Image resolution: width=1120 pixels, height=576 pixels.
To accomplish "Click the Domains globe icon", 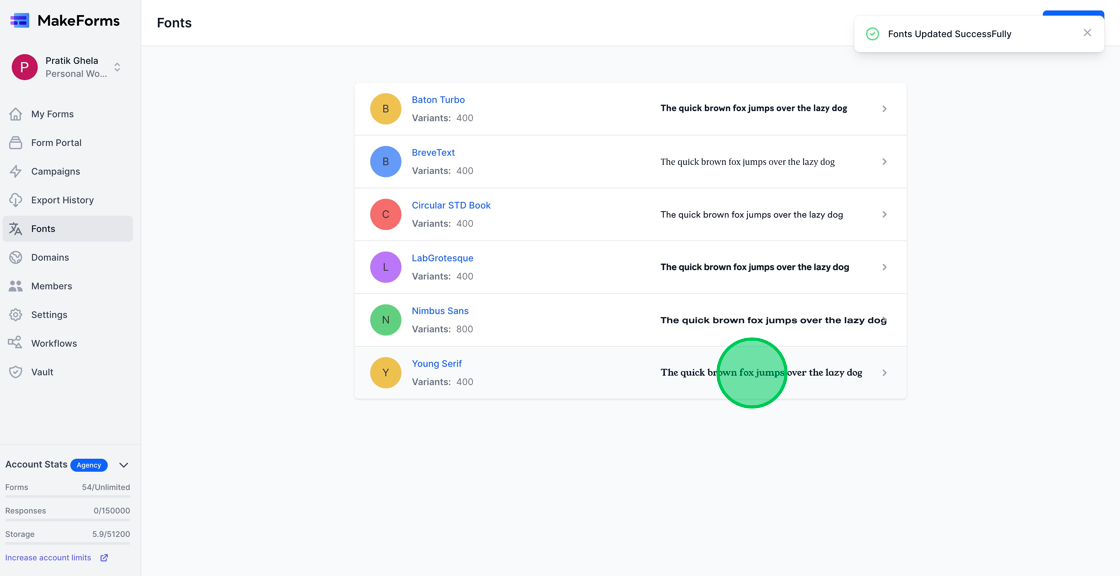I will pos(16,258).
